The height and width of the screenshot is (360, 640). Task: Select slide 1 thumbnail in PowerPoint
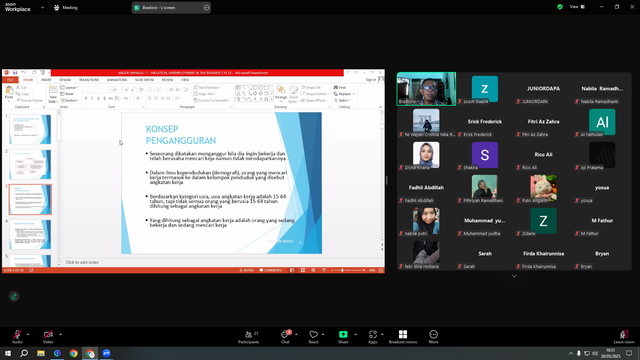30,129
